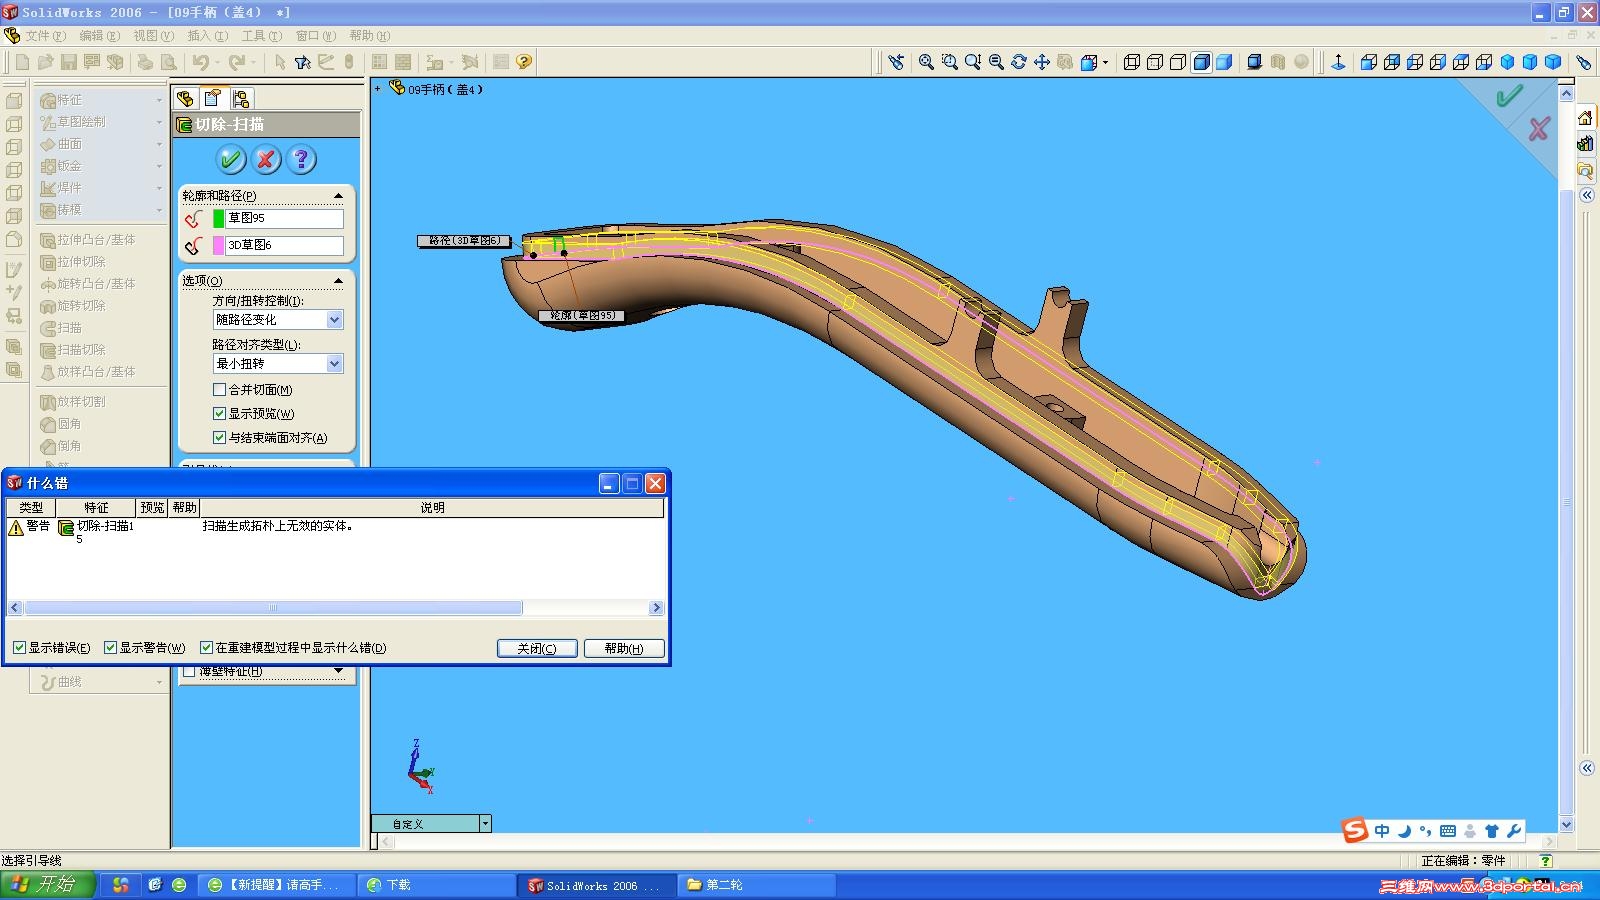
Task: Confirm the cut-sweep with the green checkmark button
Action: [x=231, y=159]
